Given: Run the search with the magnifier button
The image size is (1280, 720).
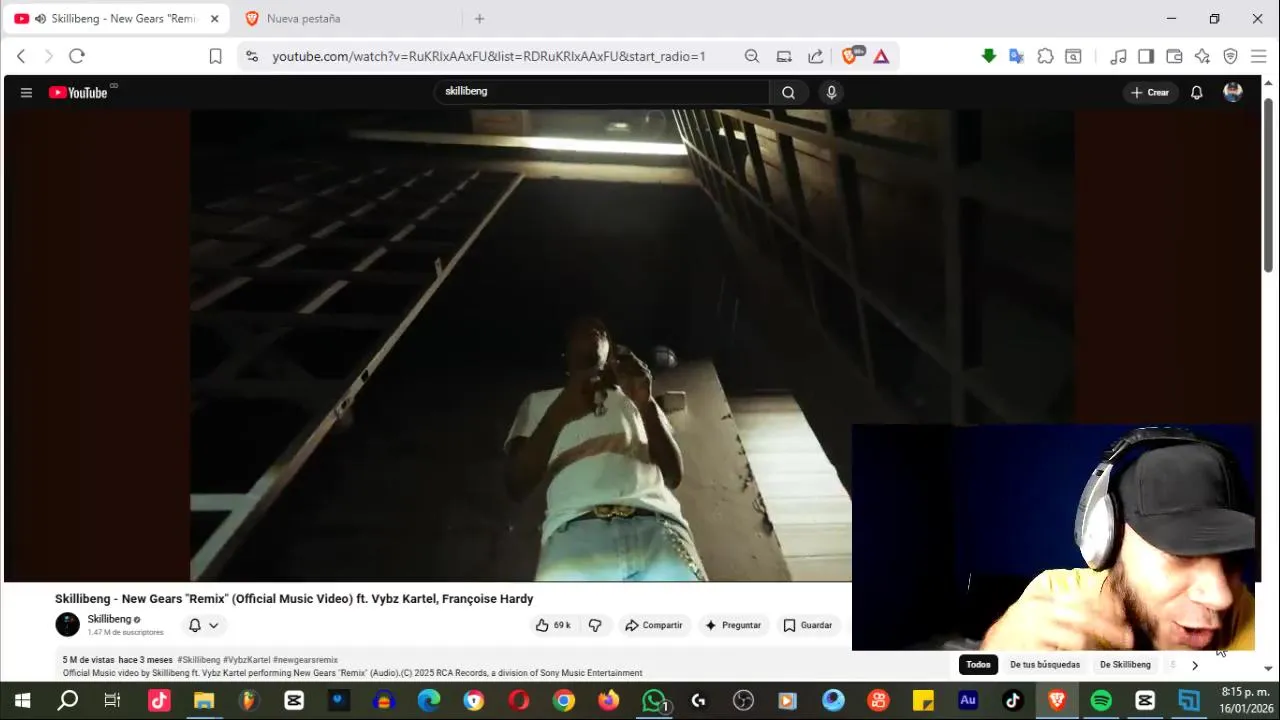Looking at the screenshot, I should click(788, 92).
